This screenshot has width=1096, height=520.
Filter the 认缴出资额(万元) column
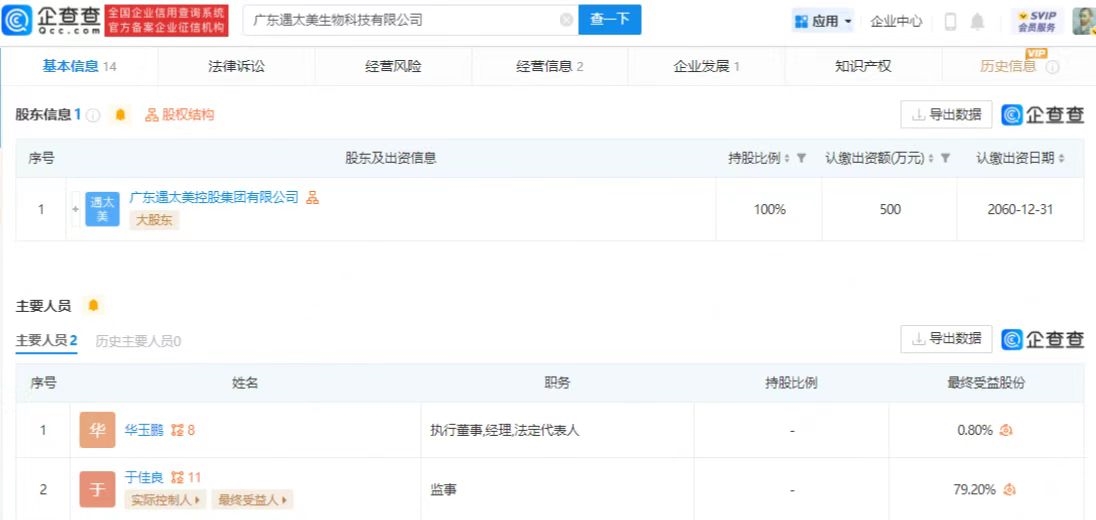(x=945, y=159)
